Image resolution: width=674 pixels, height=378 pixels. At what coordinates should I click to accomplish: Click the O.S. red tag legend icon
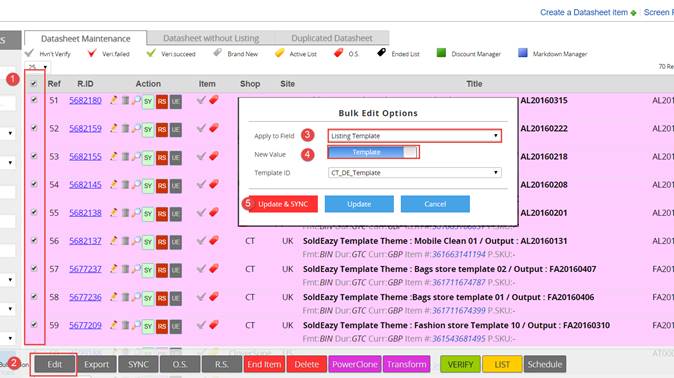[x=338, y=53]
